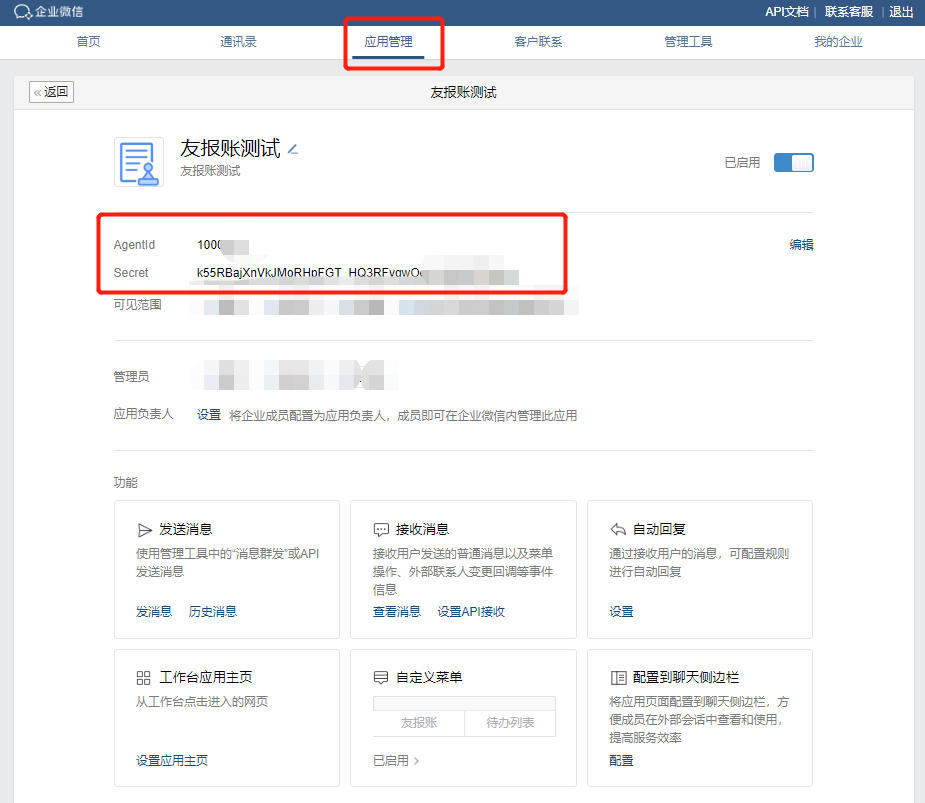This screenshot has height=803, width=925.
Task: Click the 待办列表 menu preview item
Action: [510, 723]
